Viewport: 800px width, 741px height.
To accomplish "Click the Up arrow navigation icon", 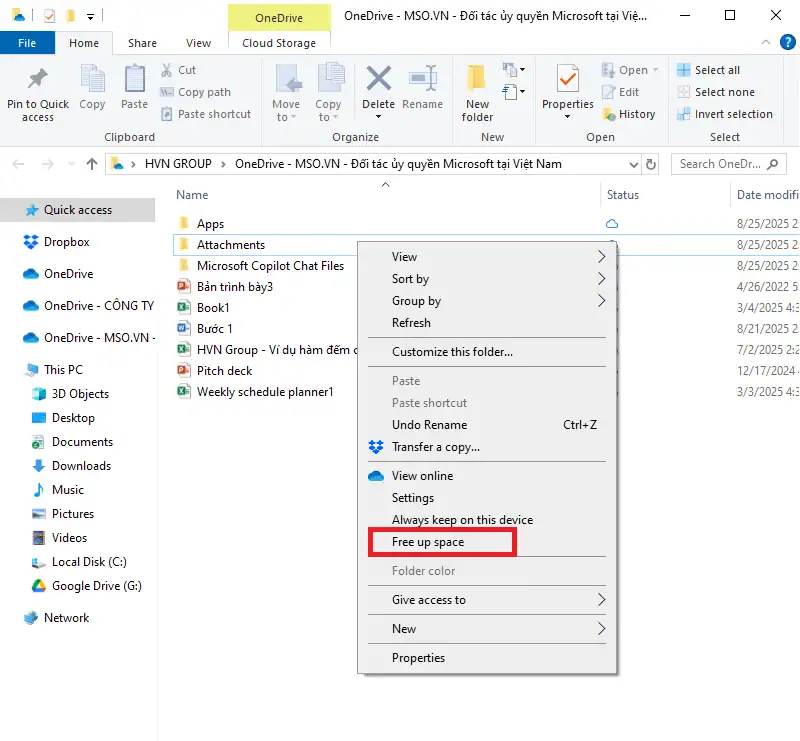I will [x=92, y=164].
